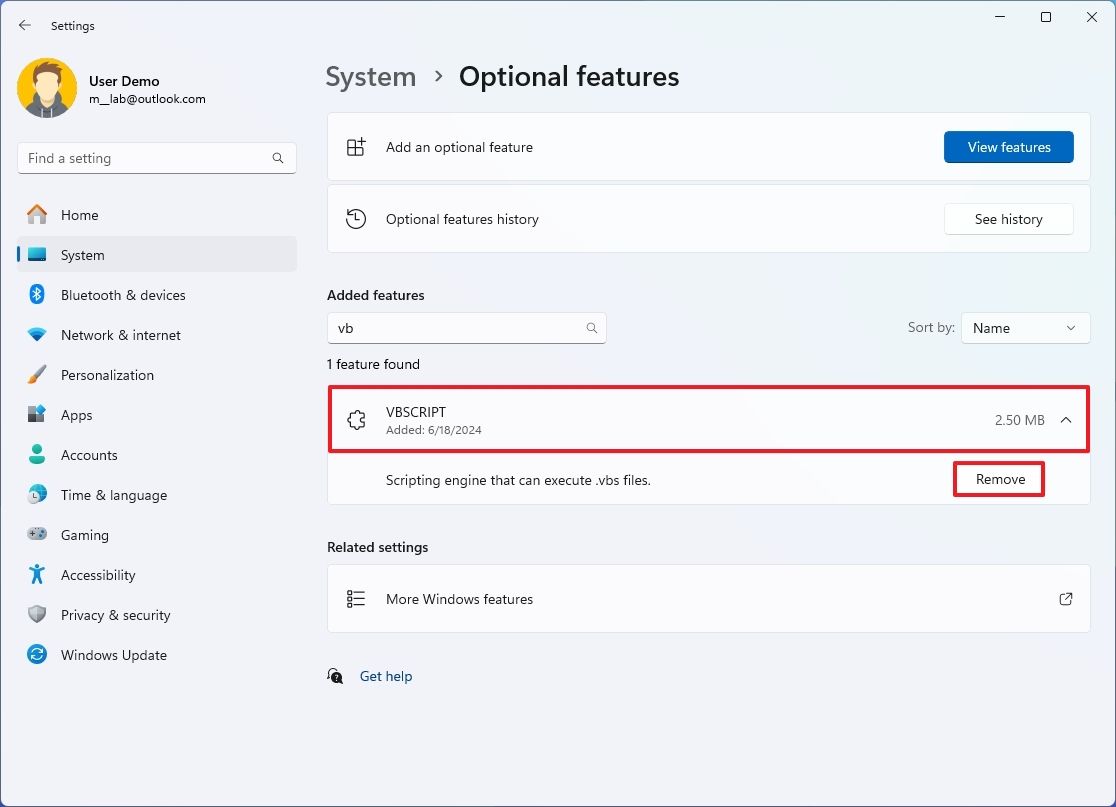Click the More Windows features list icon

[x=356, y=599]
